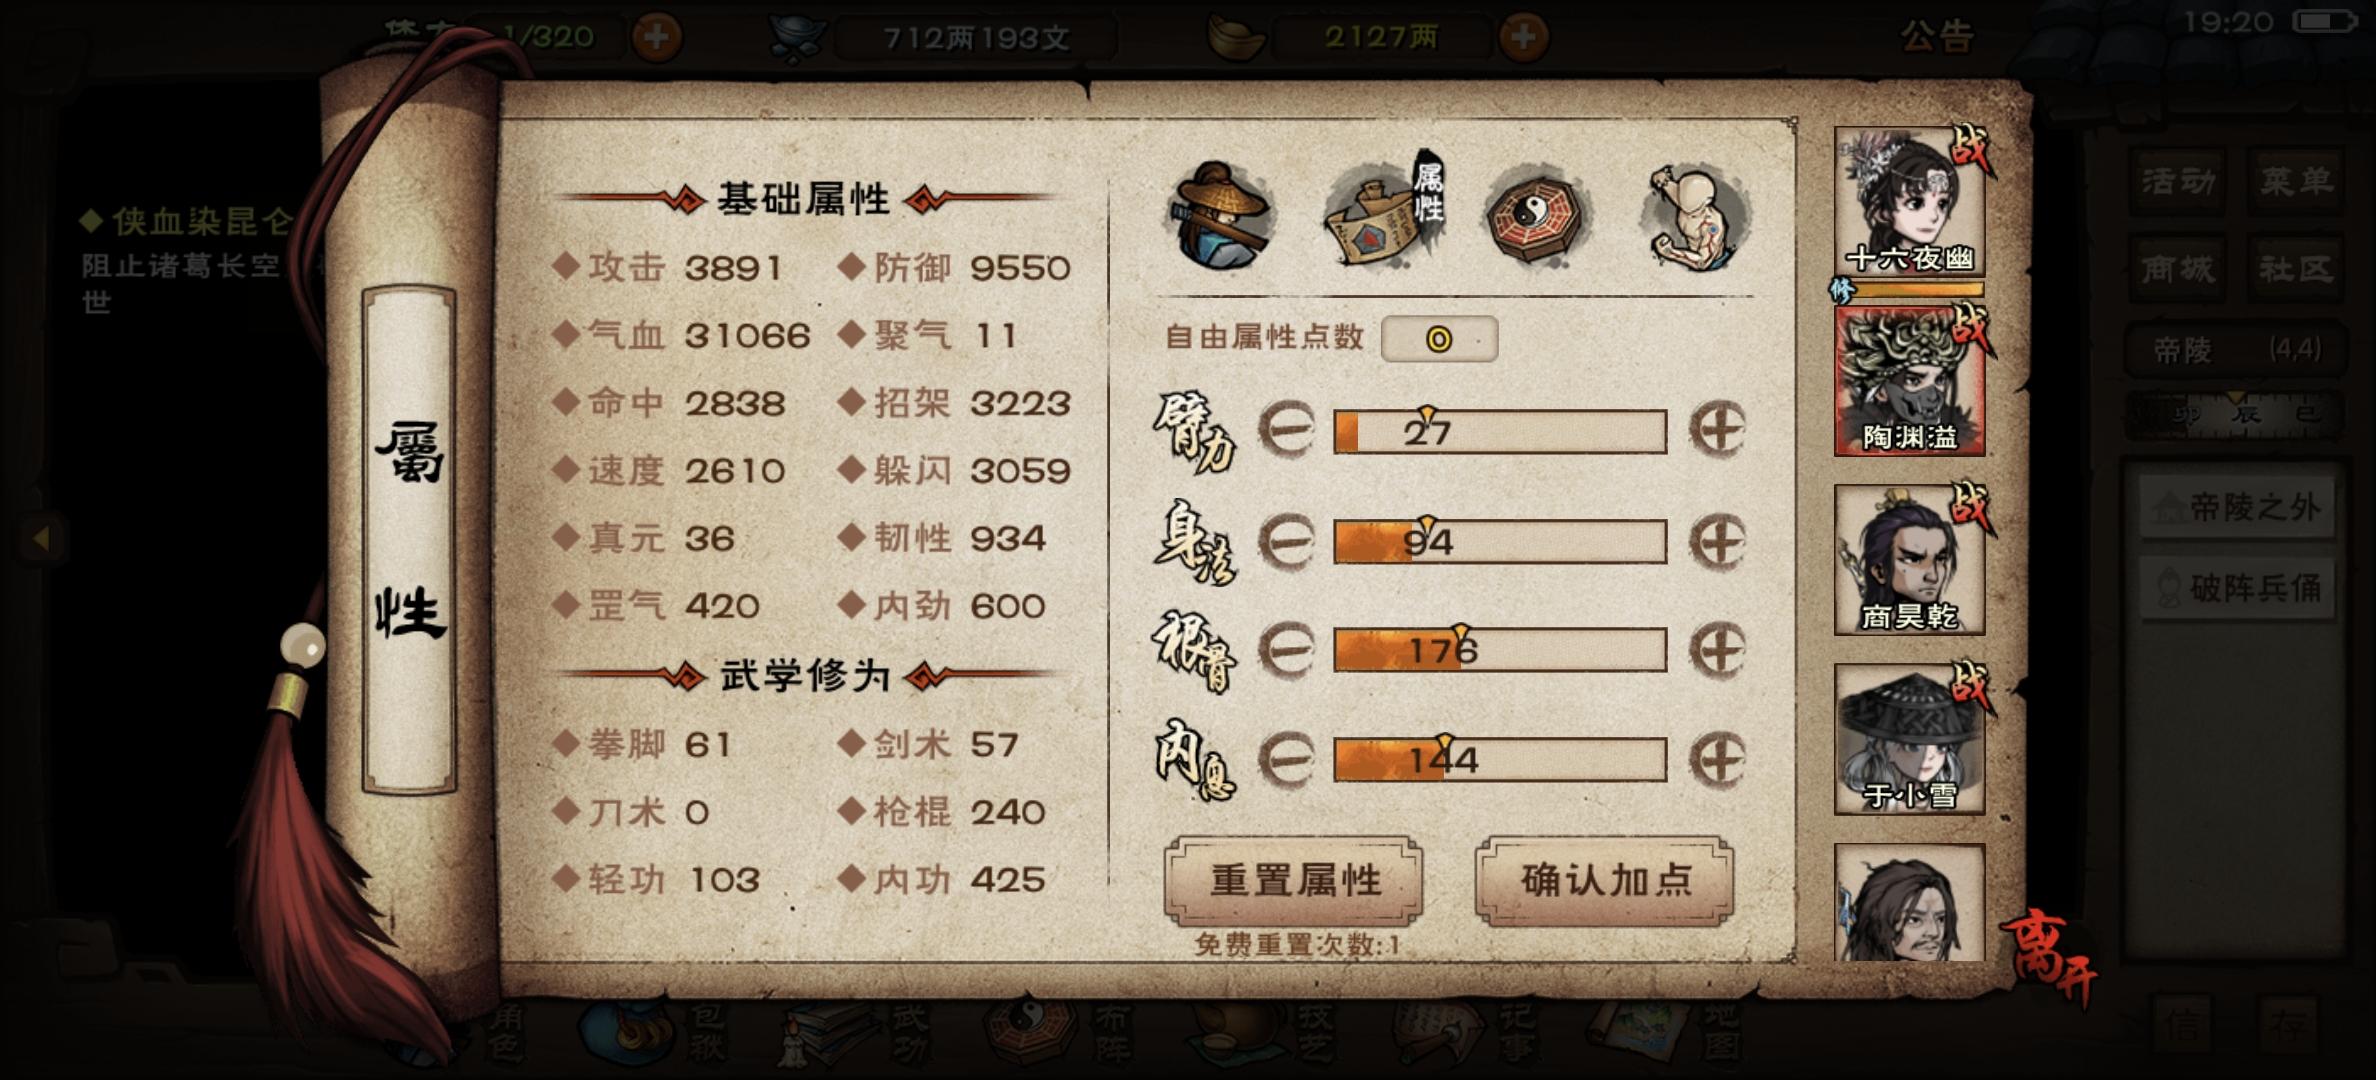2376x1080 pixels.
Task: Confirm points with 确认加点 button
Action: tap(1605, 880)
